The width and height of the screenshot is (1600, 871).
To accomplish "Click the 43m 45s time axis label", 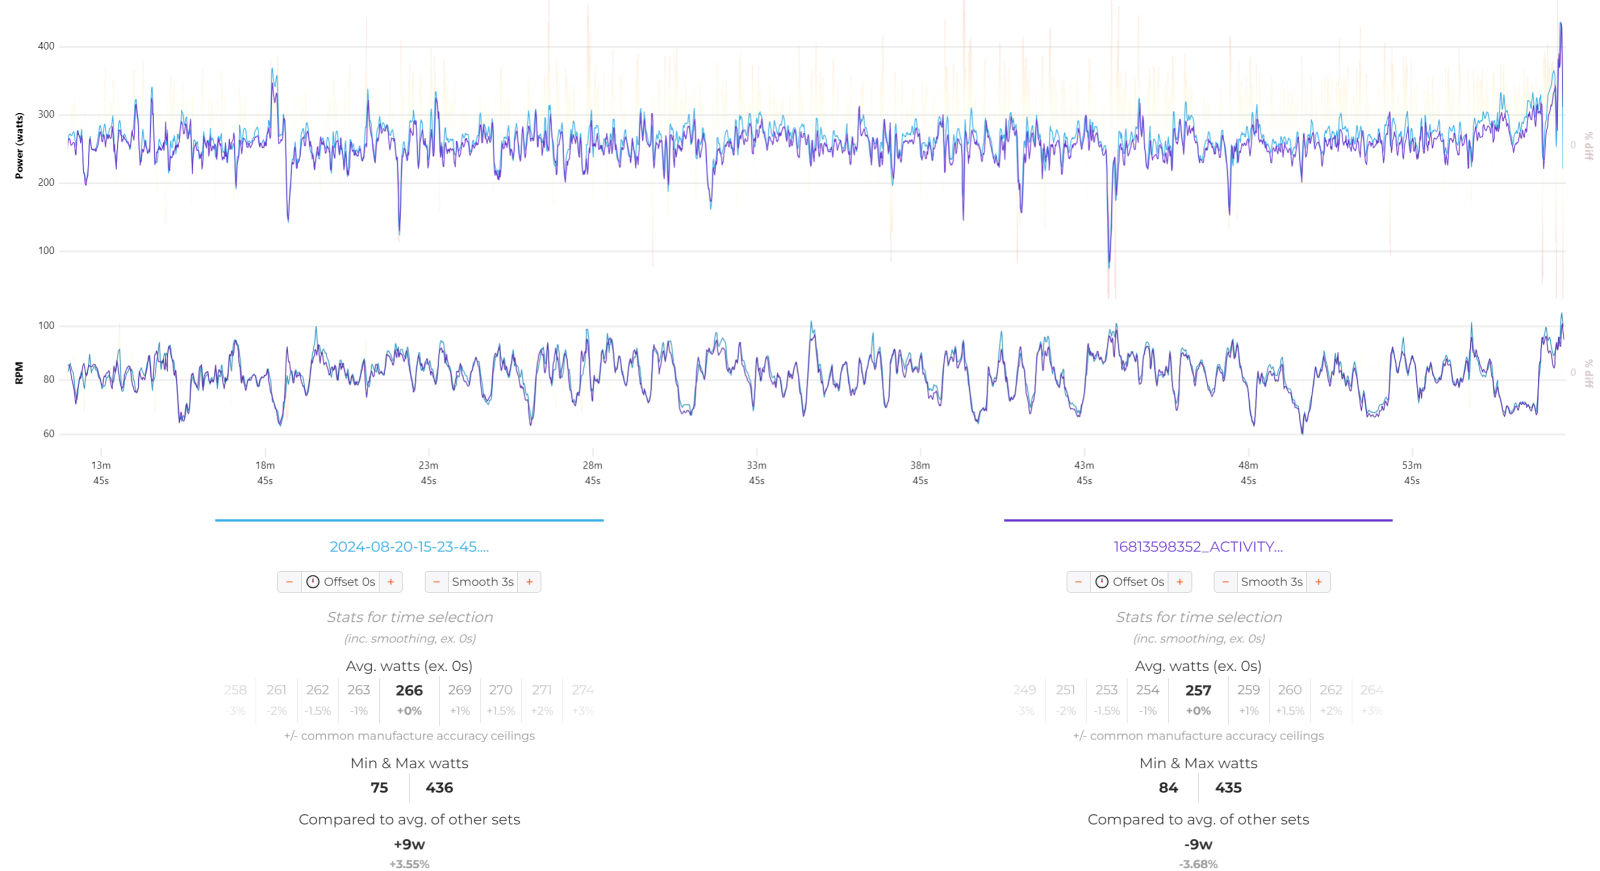I will click(x=1084, y=473).
